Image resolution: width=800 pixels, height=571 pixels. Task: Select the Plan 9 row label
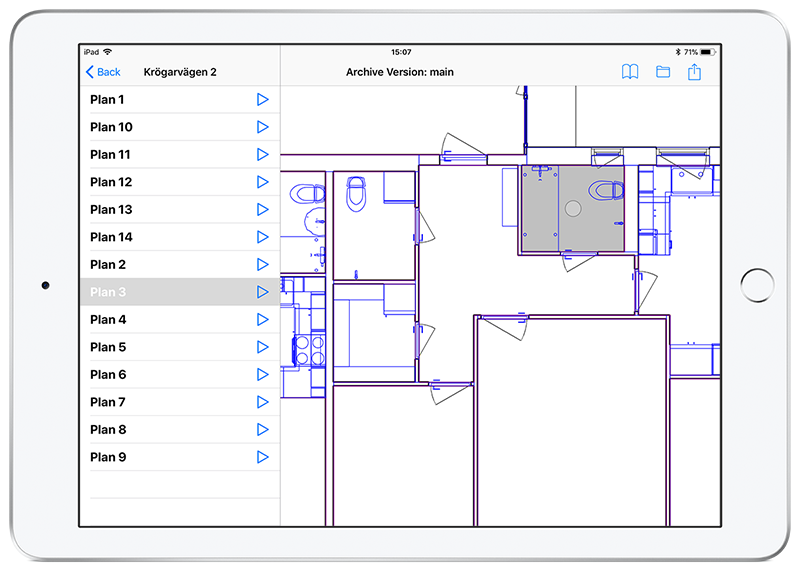pos(108,458)
